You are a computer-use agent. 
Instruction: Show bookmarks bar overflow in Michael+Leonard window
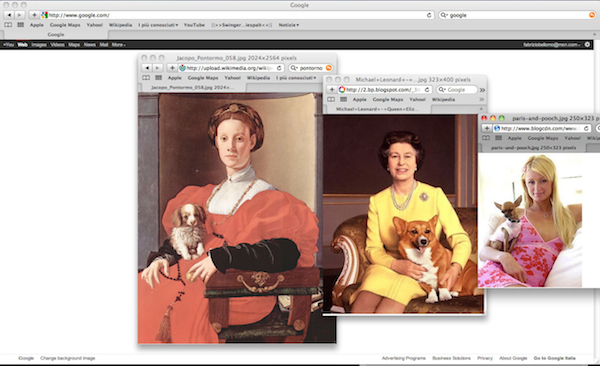point(482,99)
